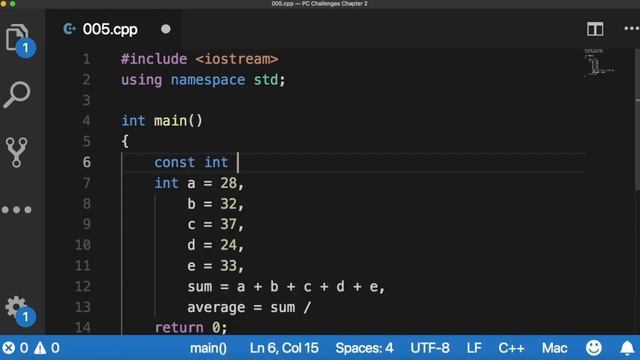The width and height of the screenshot is (640, 360).
Task: Click the C++ file icon on the tab
Action: [x=69, y=29]
